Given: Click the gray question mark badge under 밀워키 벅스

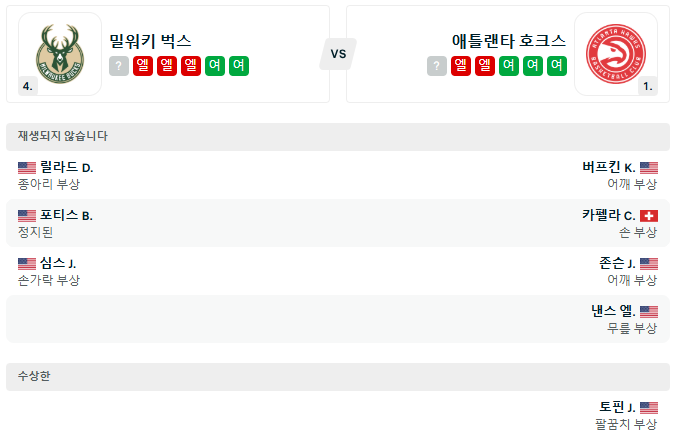Looking at the screenshot, I should point(119,66).
